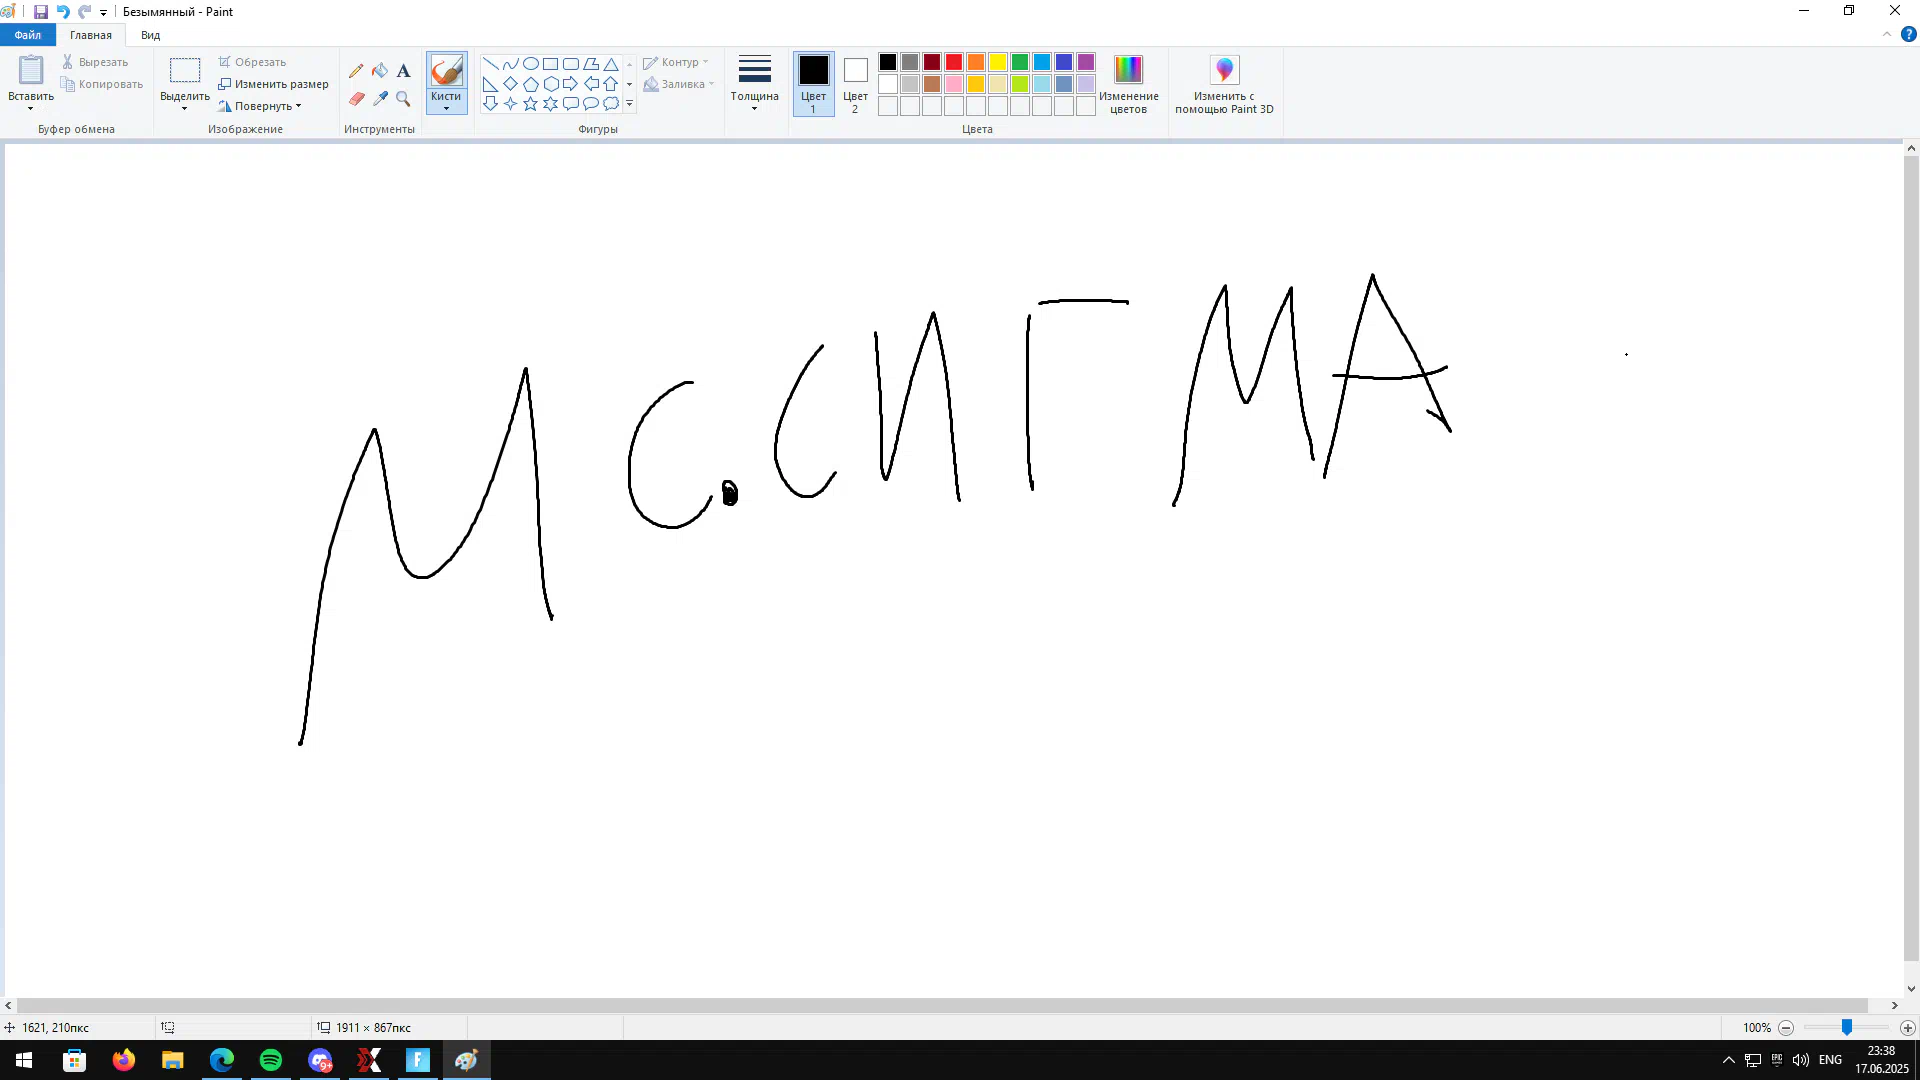Choose the Rectangle shape
The width and height of the screenshot is (1920, 1080).
click(550, 64)
